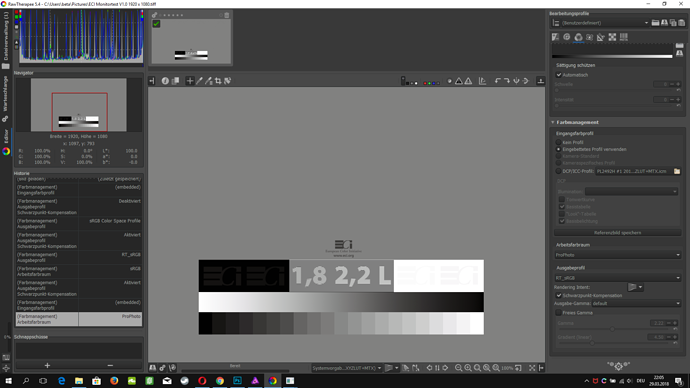Copy processing profile to clipboard
690x388 pixels.
673,23
